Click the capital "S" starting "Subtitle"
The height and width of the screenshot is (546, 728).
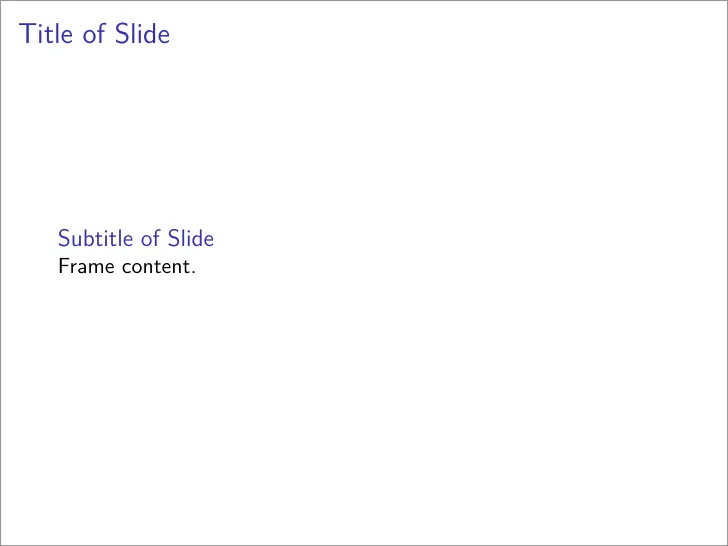click(64, 238)
